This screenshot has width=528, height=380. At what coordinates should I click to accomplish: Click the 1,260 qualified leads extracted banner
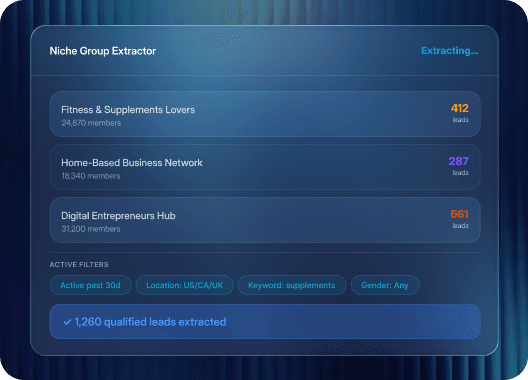(x=265, y=322)
